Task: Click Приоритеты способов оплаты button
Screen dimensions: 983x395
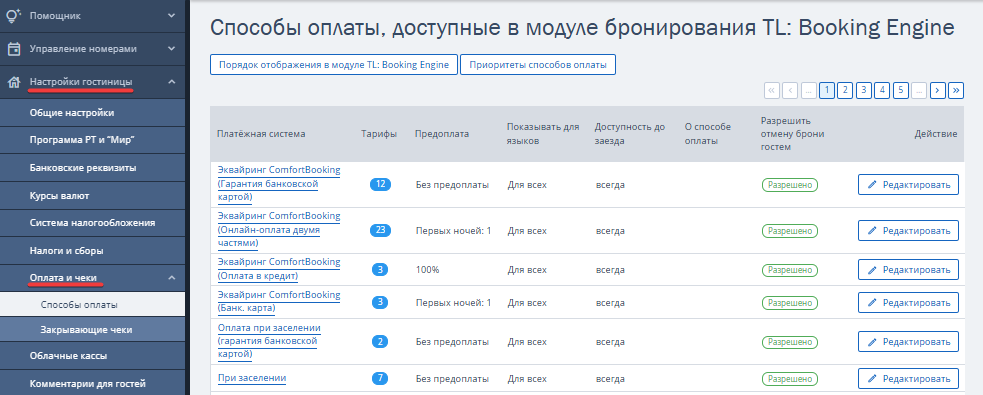Action: click(538, 65)
